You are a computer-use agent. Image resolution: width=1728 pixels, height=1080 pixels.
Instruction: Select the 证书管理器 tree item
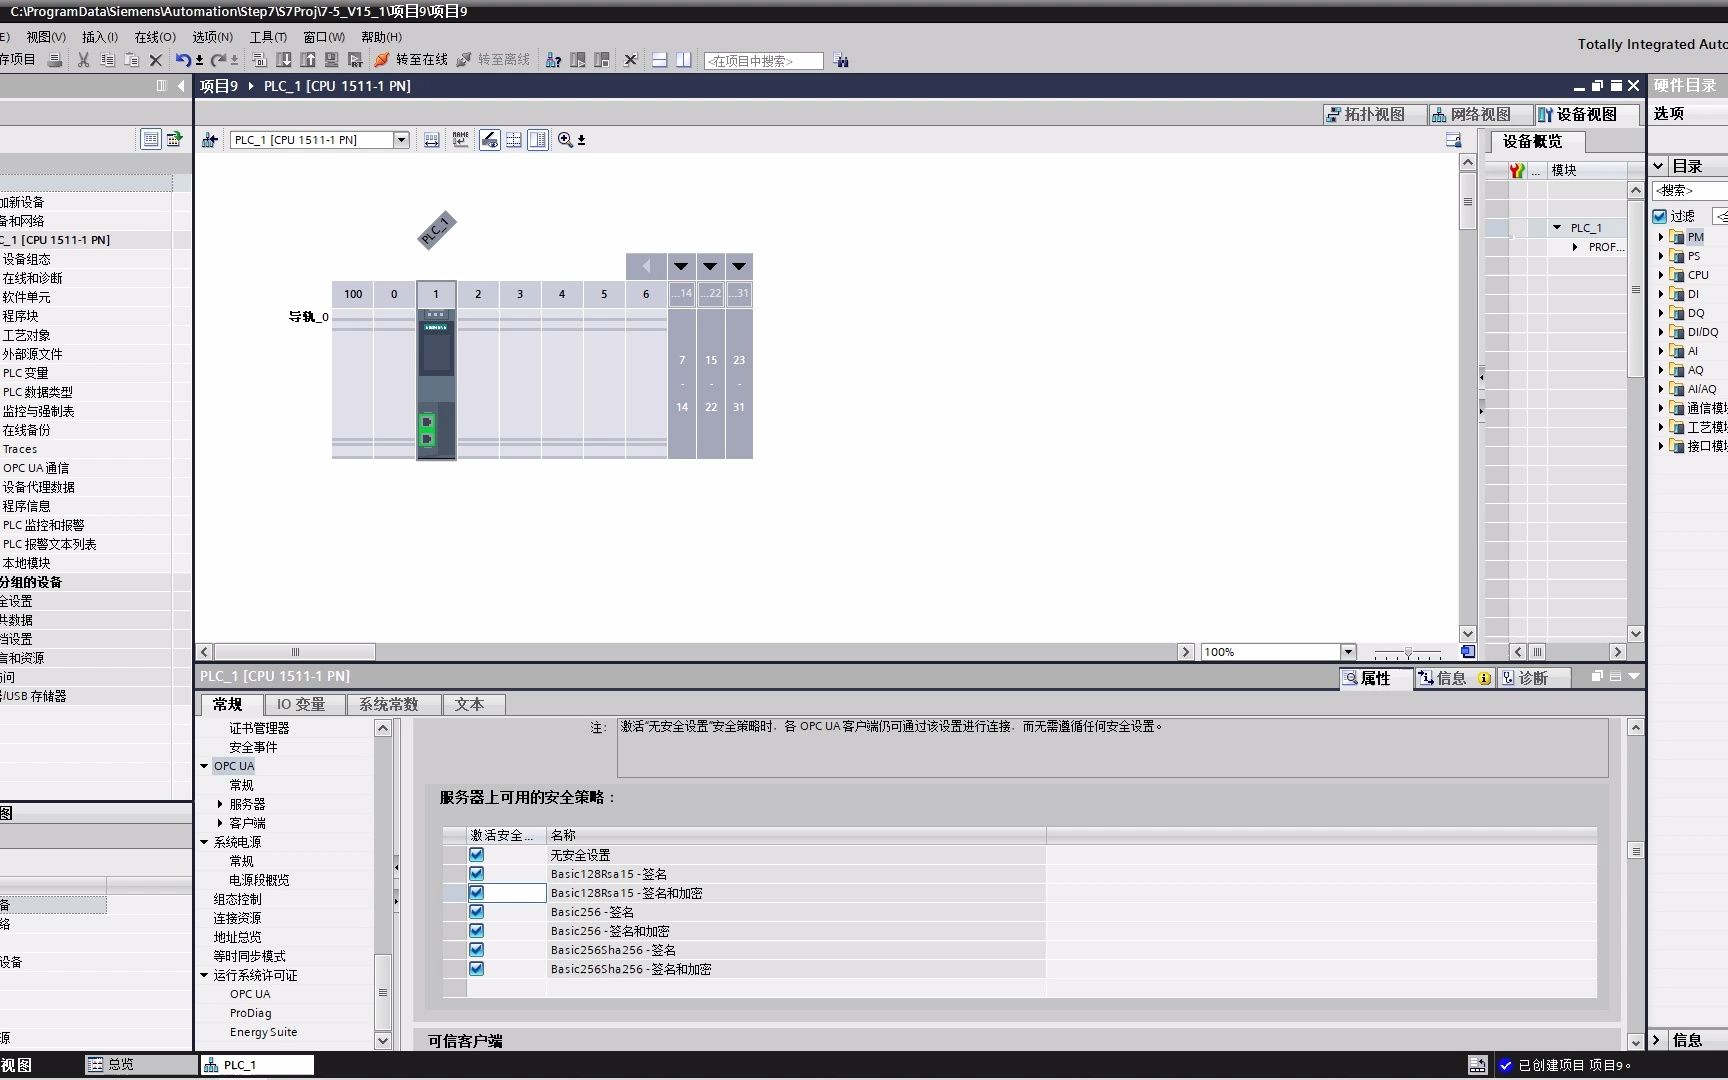pos(259,728)
